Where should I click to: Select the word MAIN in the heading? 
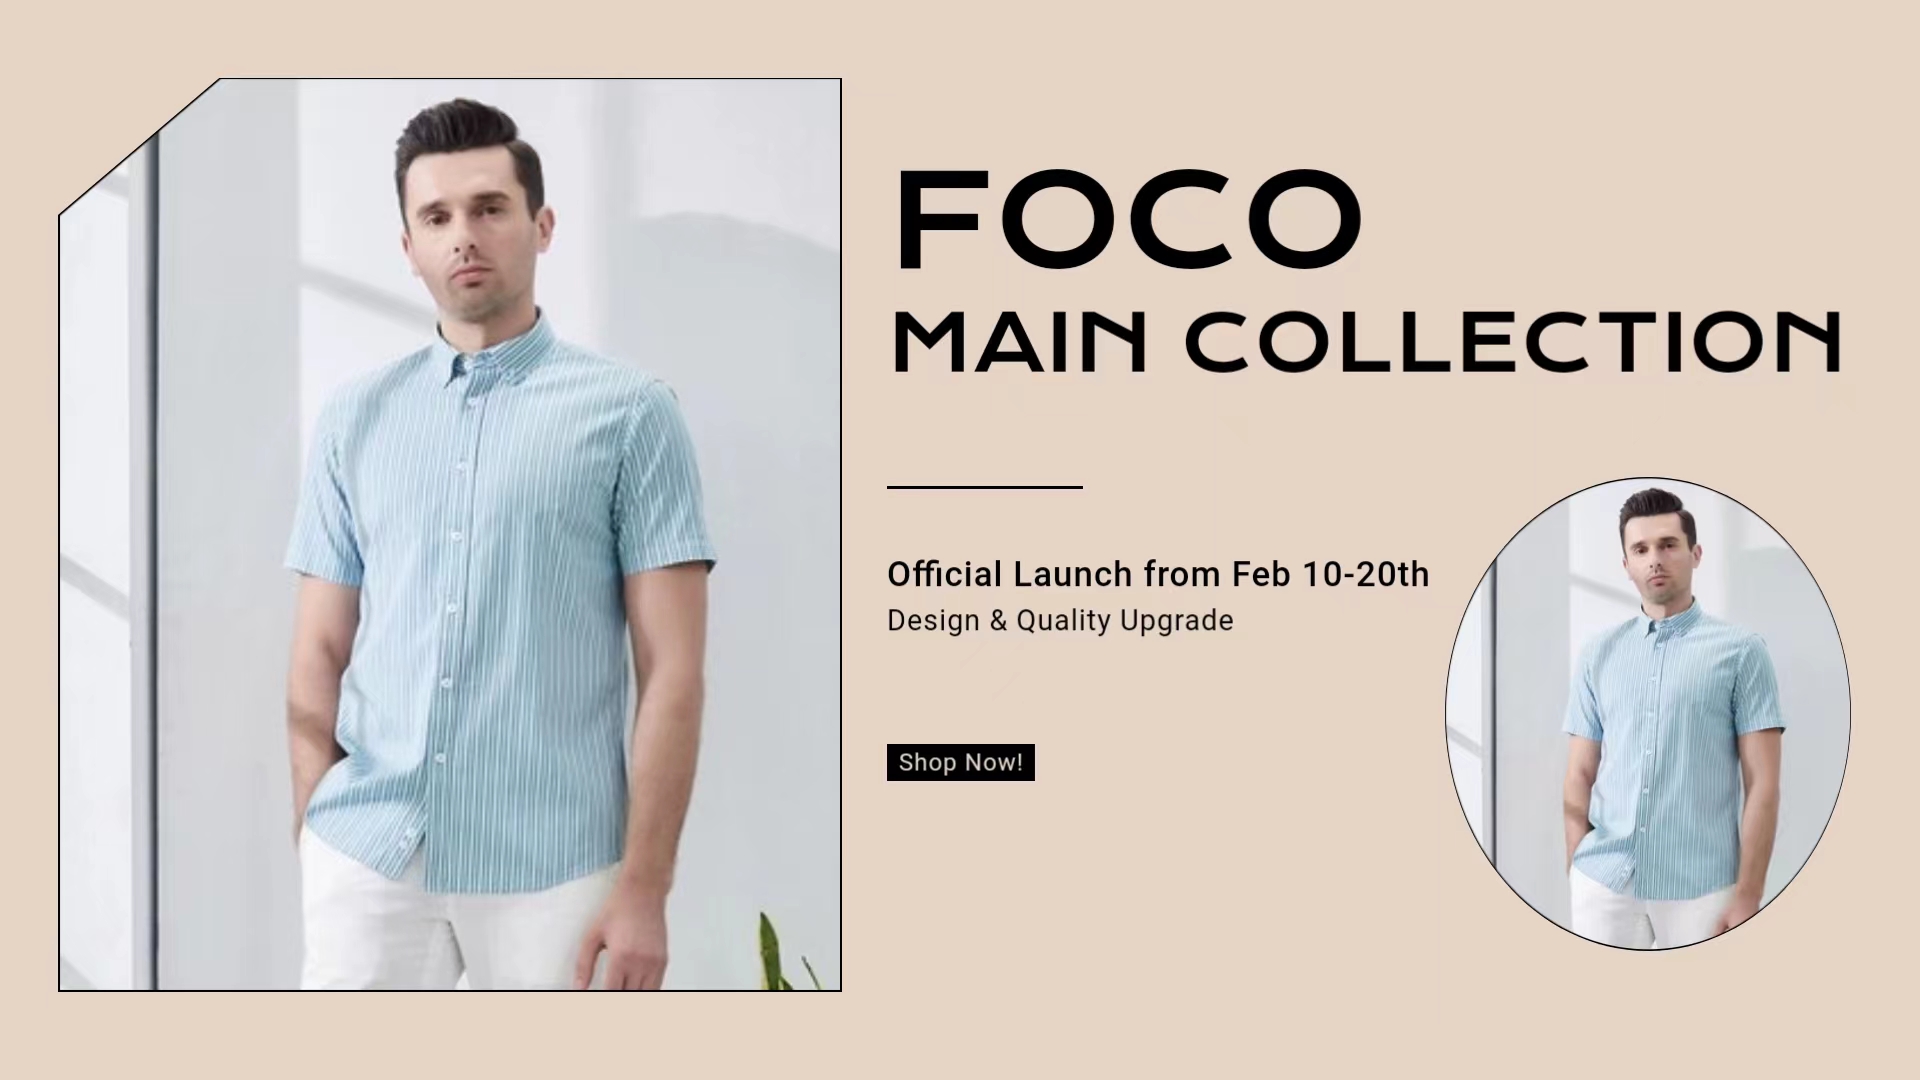(1019, 341)
